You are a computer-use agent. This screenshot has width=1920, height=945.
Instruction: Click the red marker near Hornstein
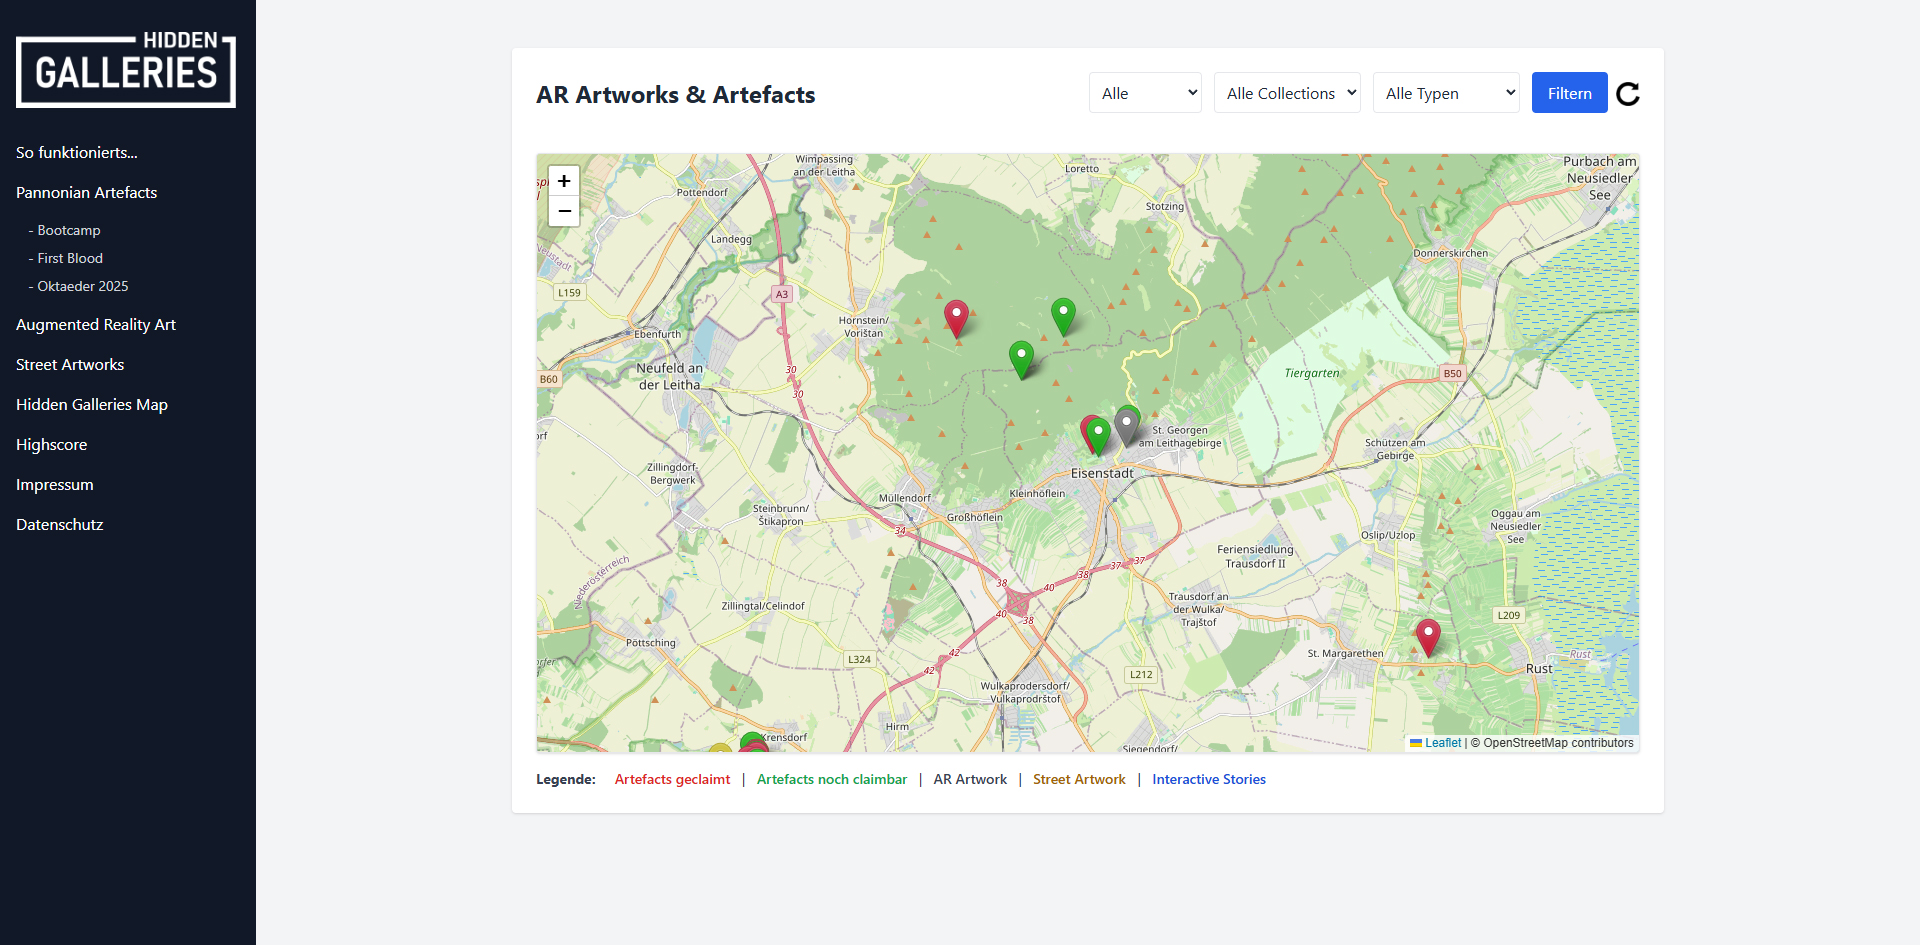[x=956, y=317]
